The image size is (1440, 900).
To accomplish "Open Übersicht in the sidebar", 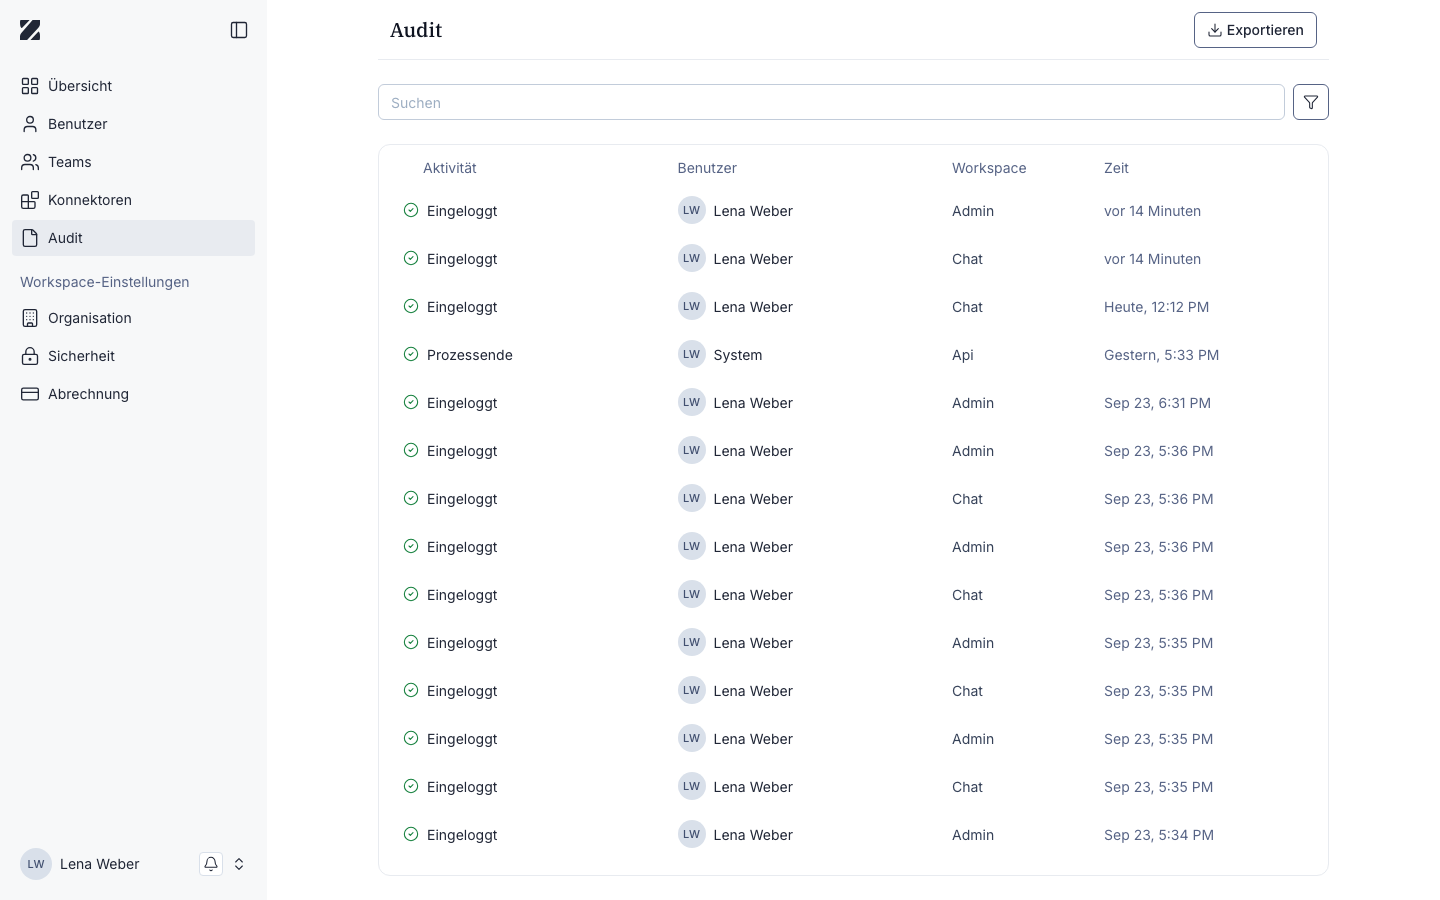I will (x=133, y=86).
